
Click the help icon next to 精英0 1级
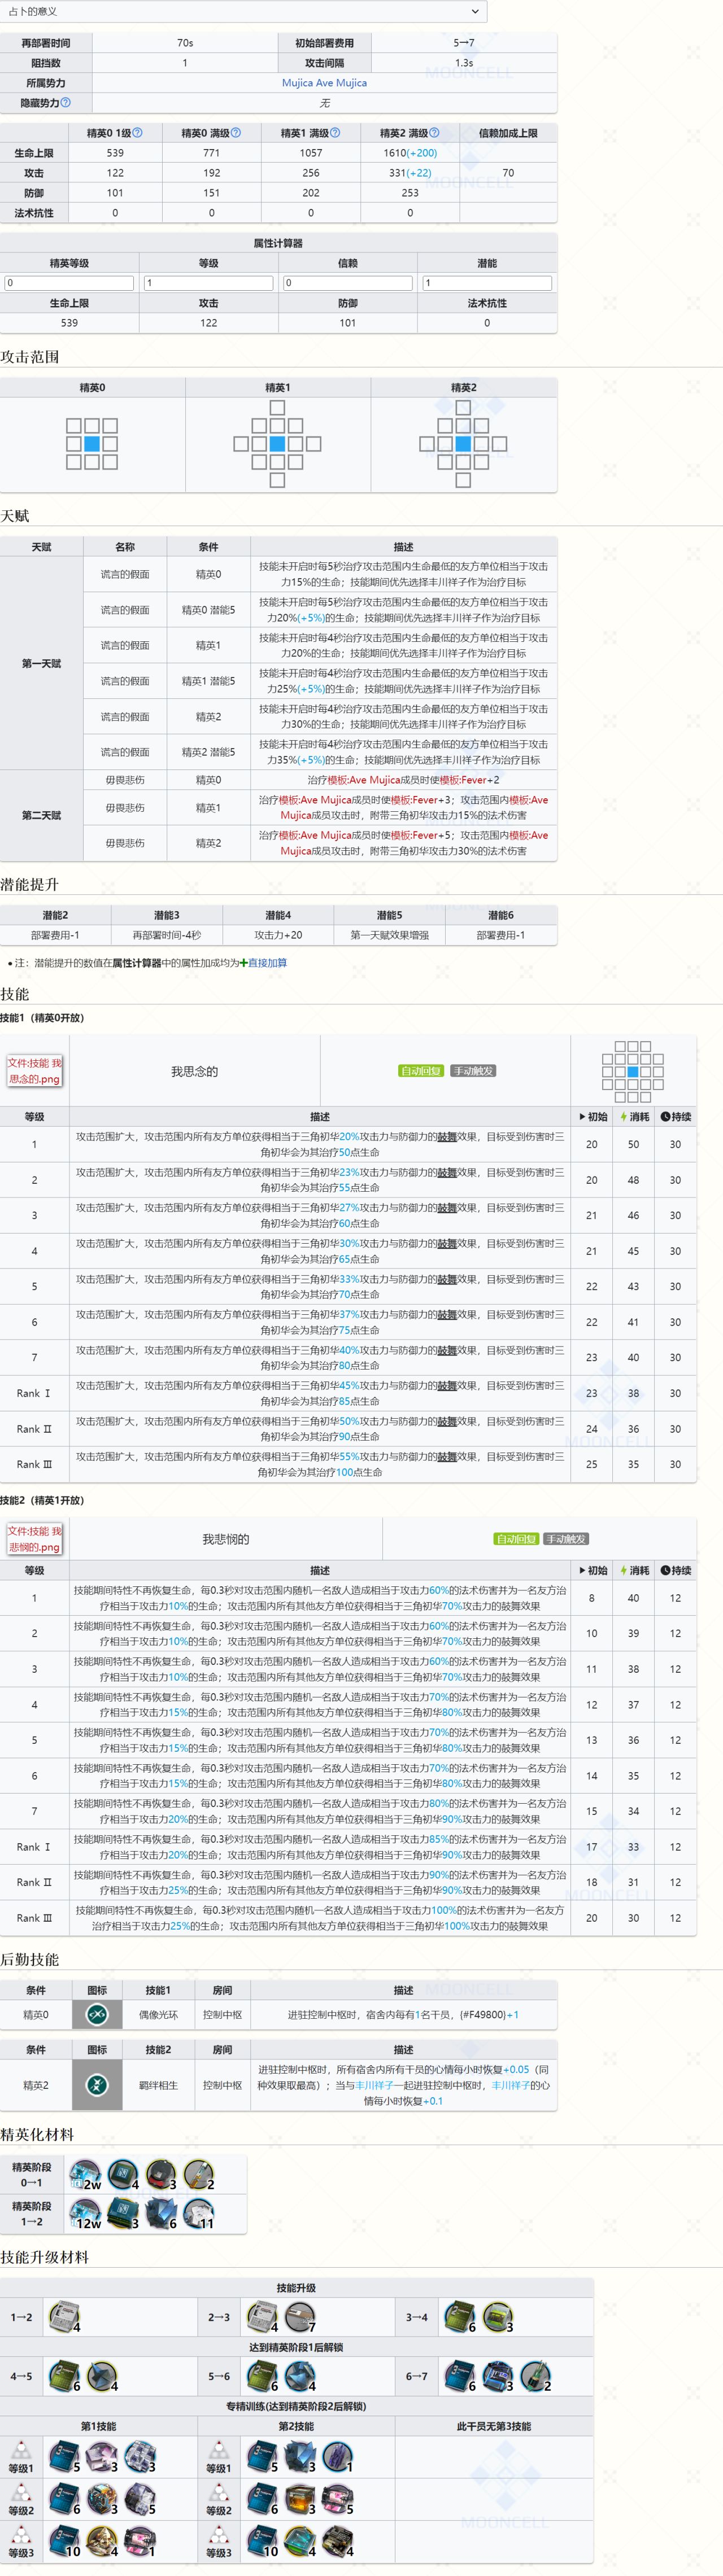(138, 133)
